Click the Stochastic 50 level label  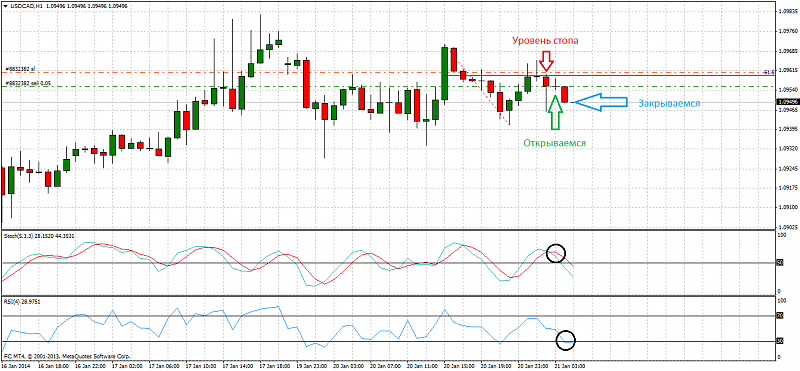780,263
